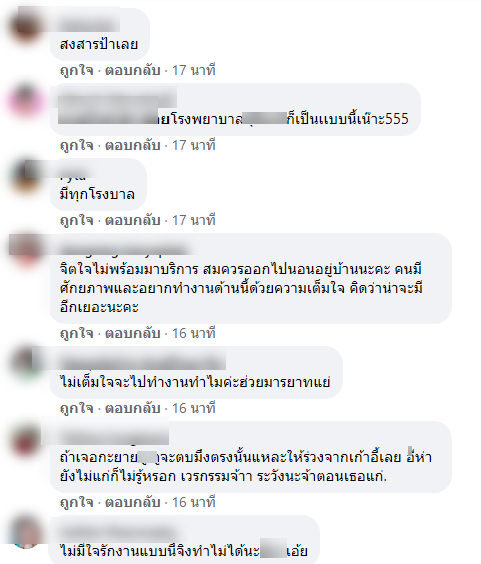This screenshot has height=564, width=481.
Task: Like the comment ending with 'ก็เป็นแบบนี้เน๊าะ555'
Action: pos(77,145)
